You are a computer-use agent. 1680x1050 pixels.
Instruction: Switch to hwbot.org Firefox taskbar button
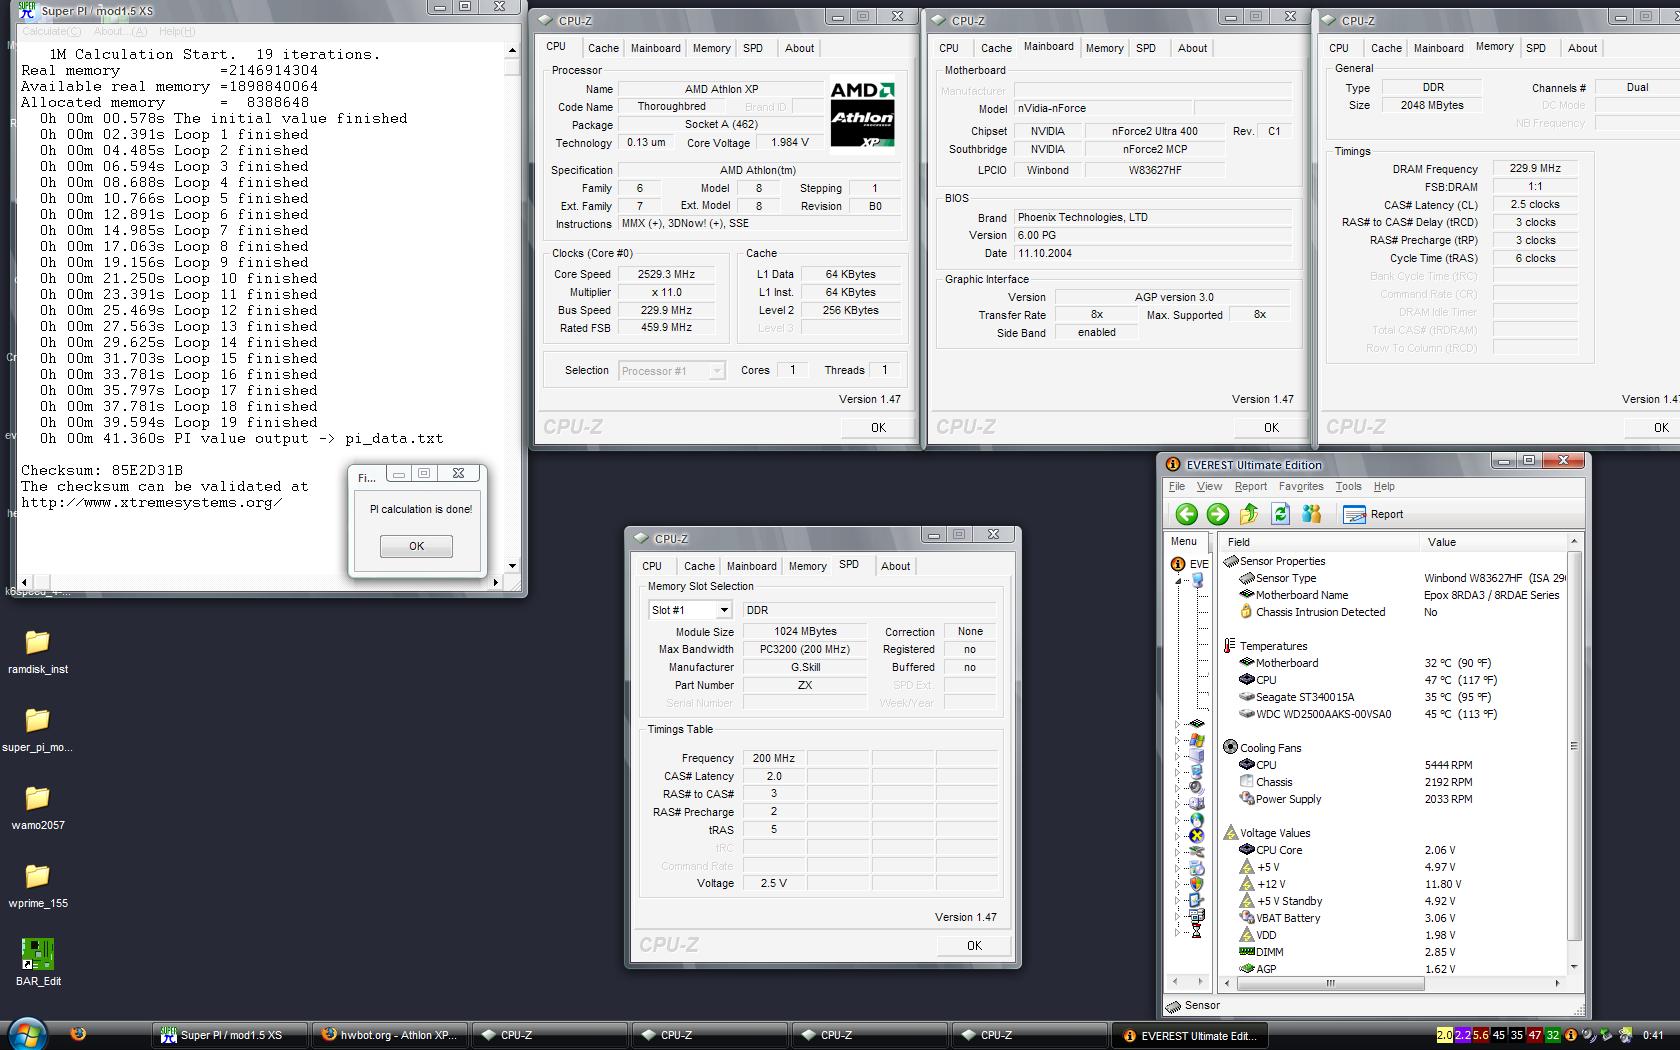(389, 1035)
